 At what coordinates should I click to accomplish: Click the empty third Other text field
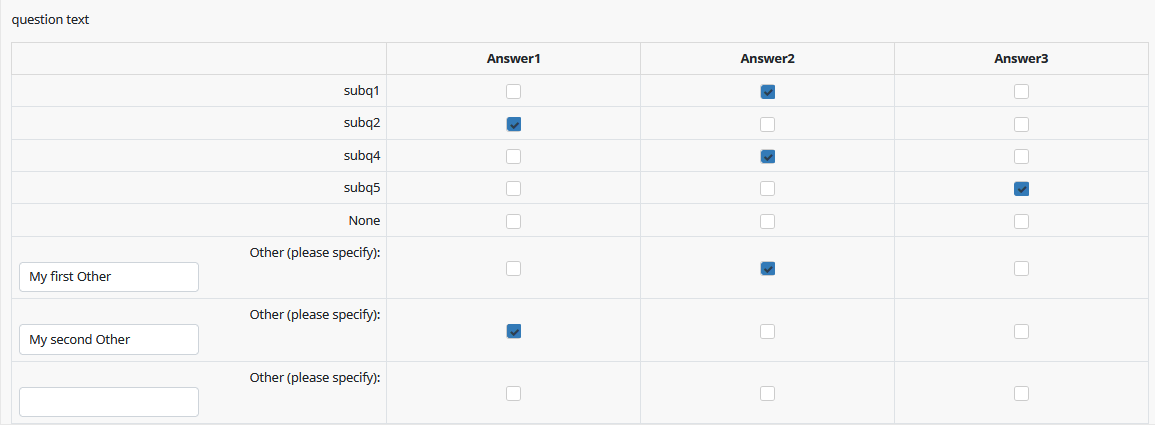coord(109,402)
